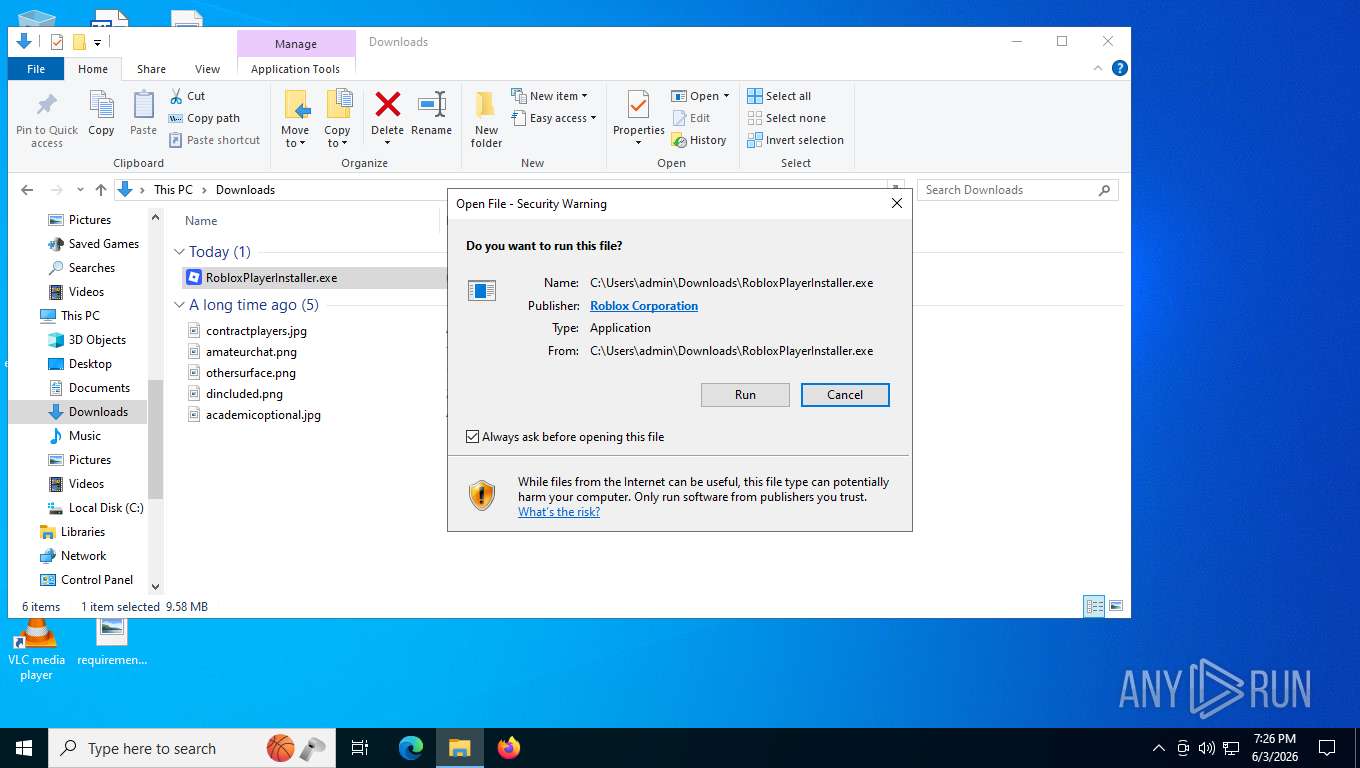Click the Cancel button in dialog

click(845, 395)
